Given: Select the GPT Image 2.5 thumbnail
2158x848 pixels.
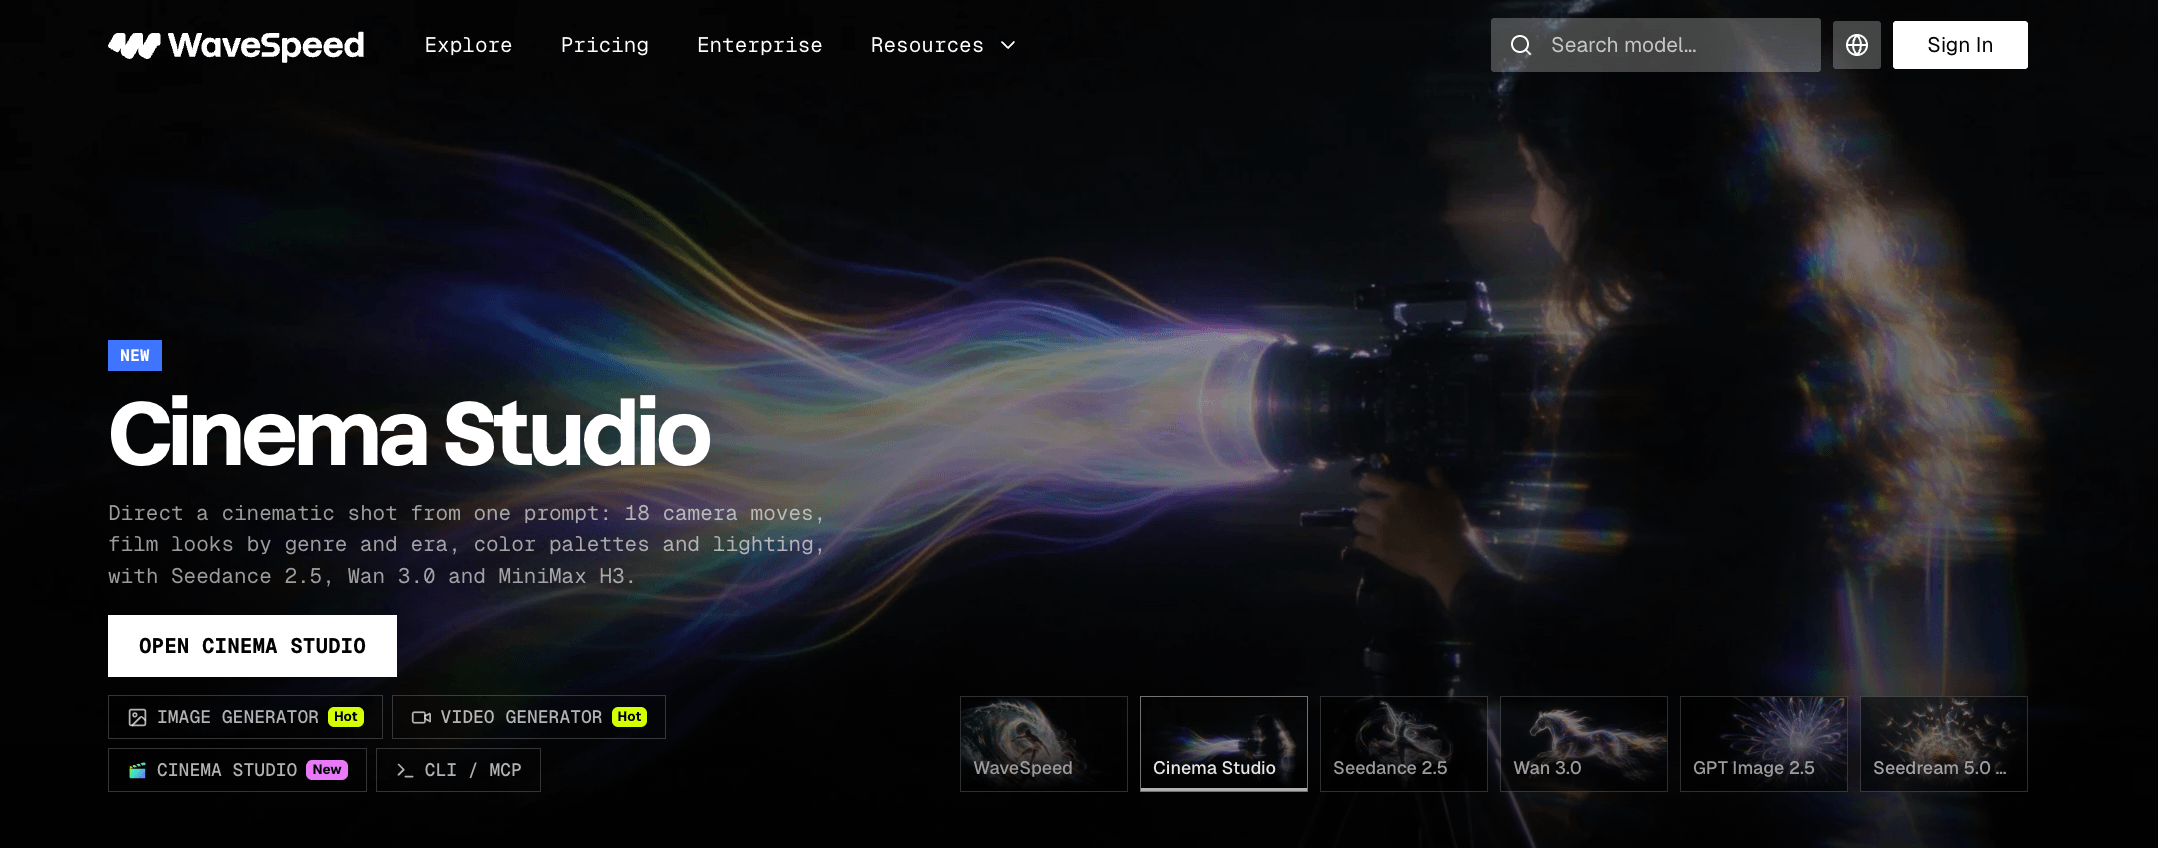Looking at the screenshot, I should tap(1764, 744).
